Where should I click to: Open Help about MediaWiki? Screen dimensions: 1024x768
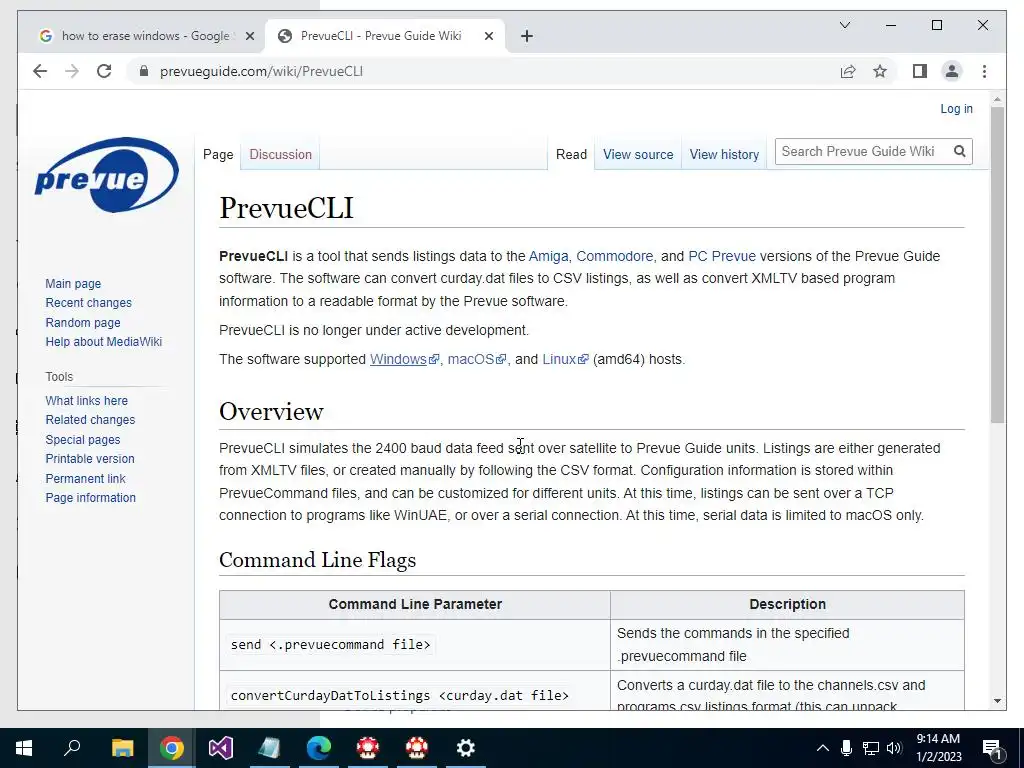(103, 342)
